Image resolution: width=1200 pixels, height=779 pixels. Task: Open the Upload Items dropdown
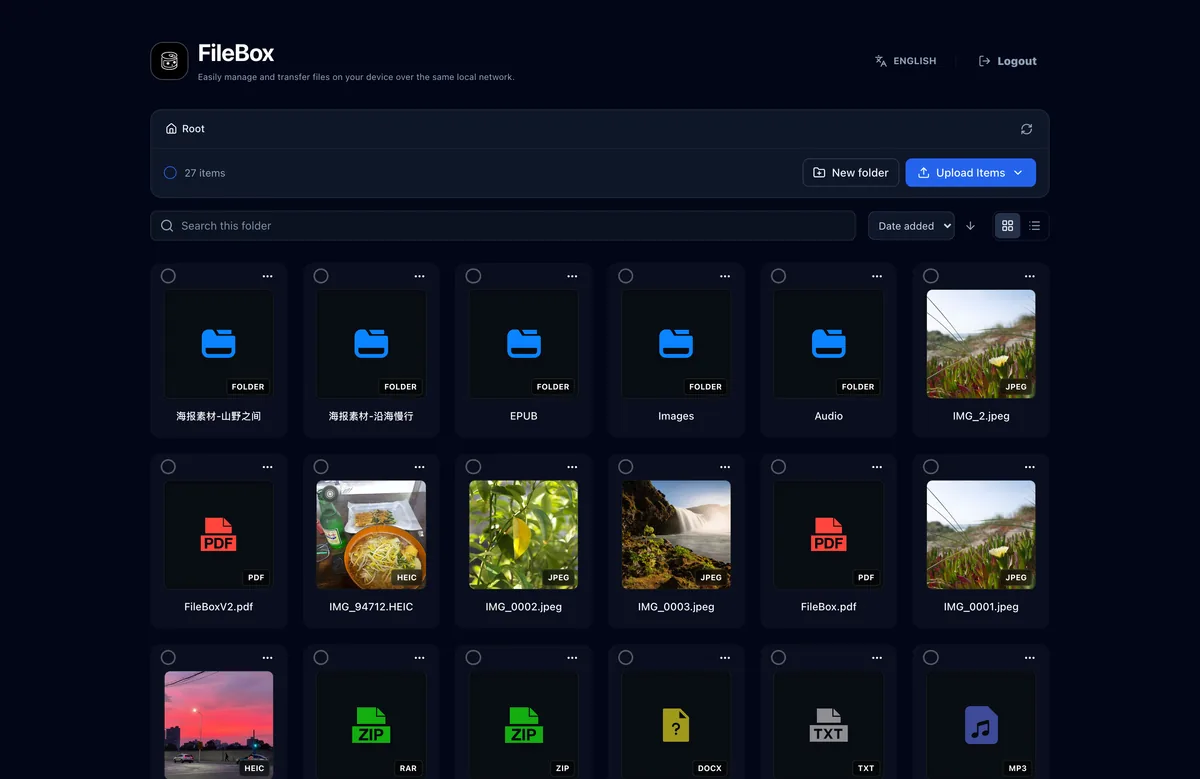(971, 173)
